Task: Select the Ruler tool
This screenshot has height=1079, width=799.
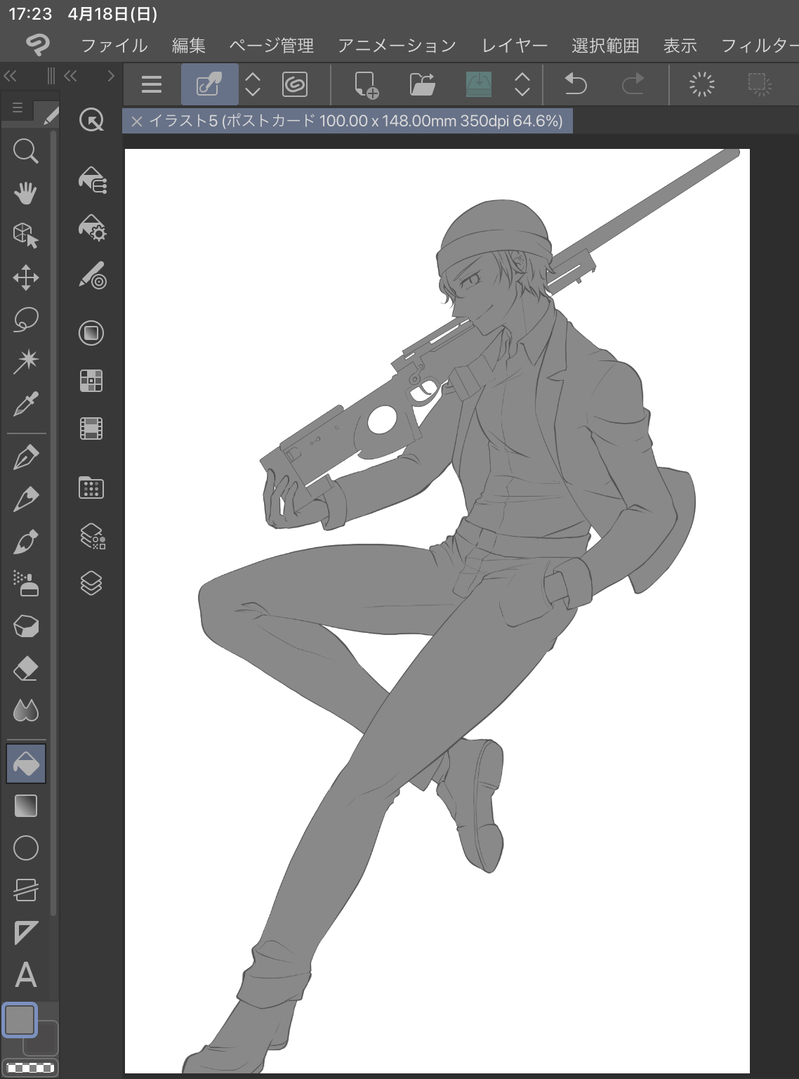Action: (x=25, y=932)
